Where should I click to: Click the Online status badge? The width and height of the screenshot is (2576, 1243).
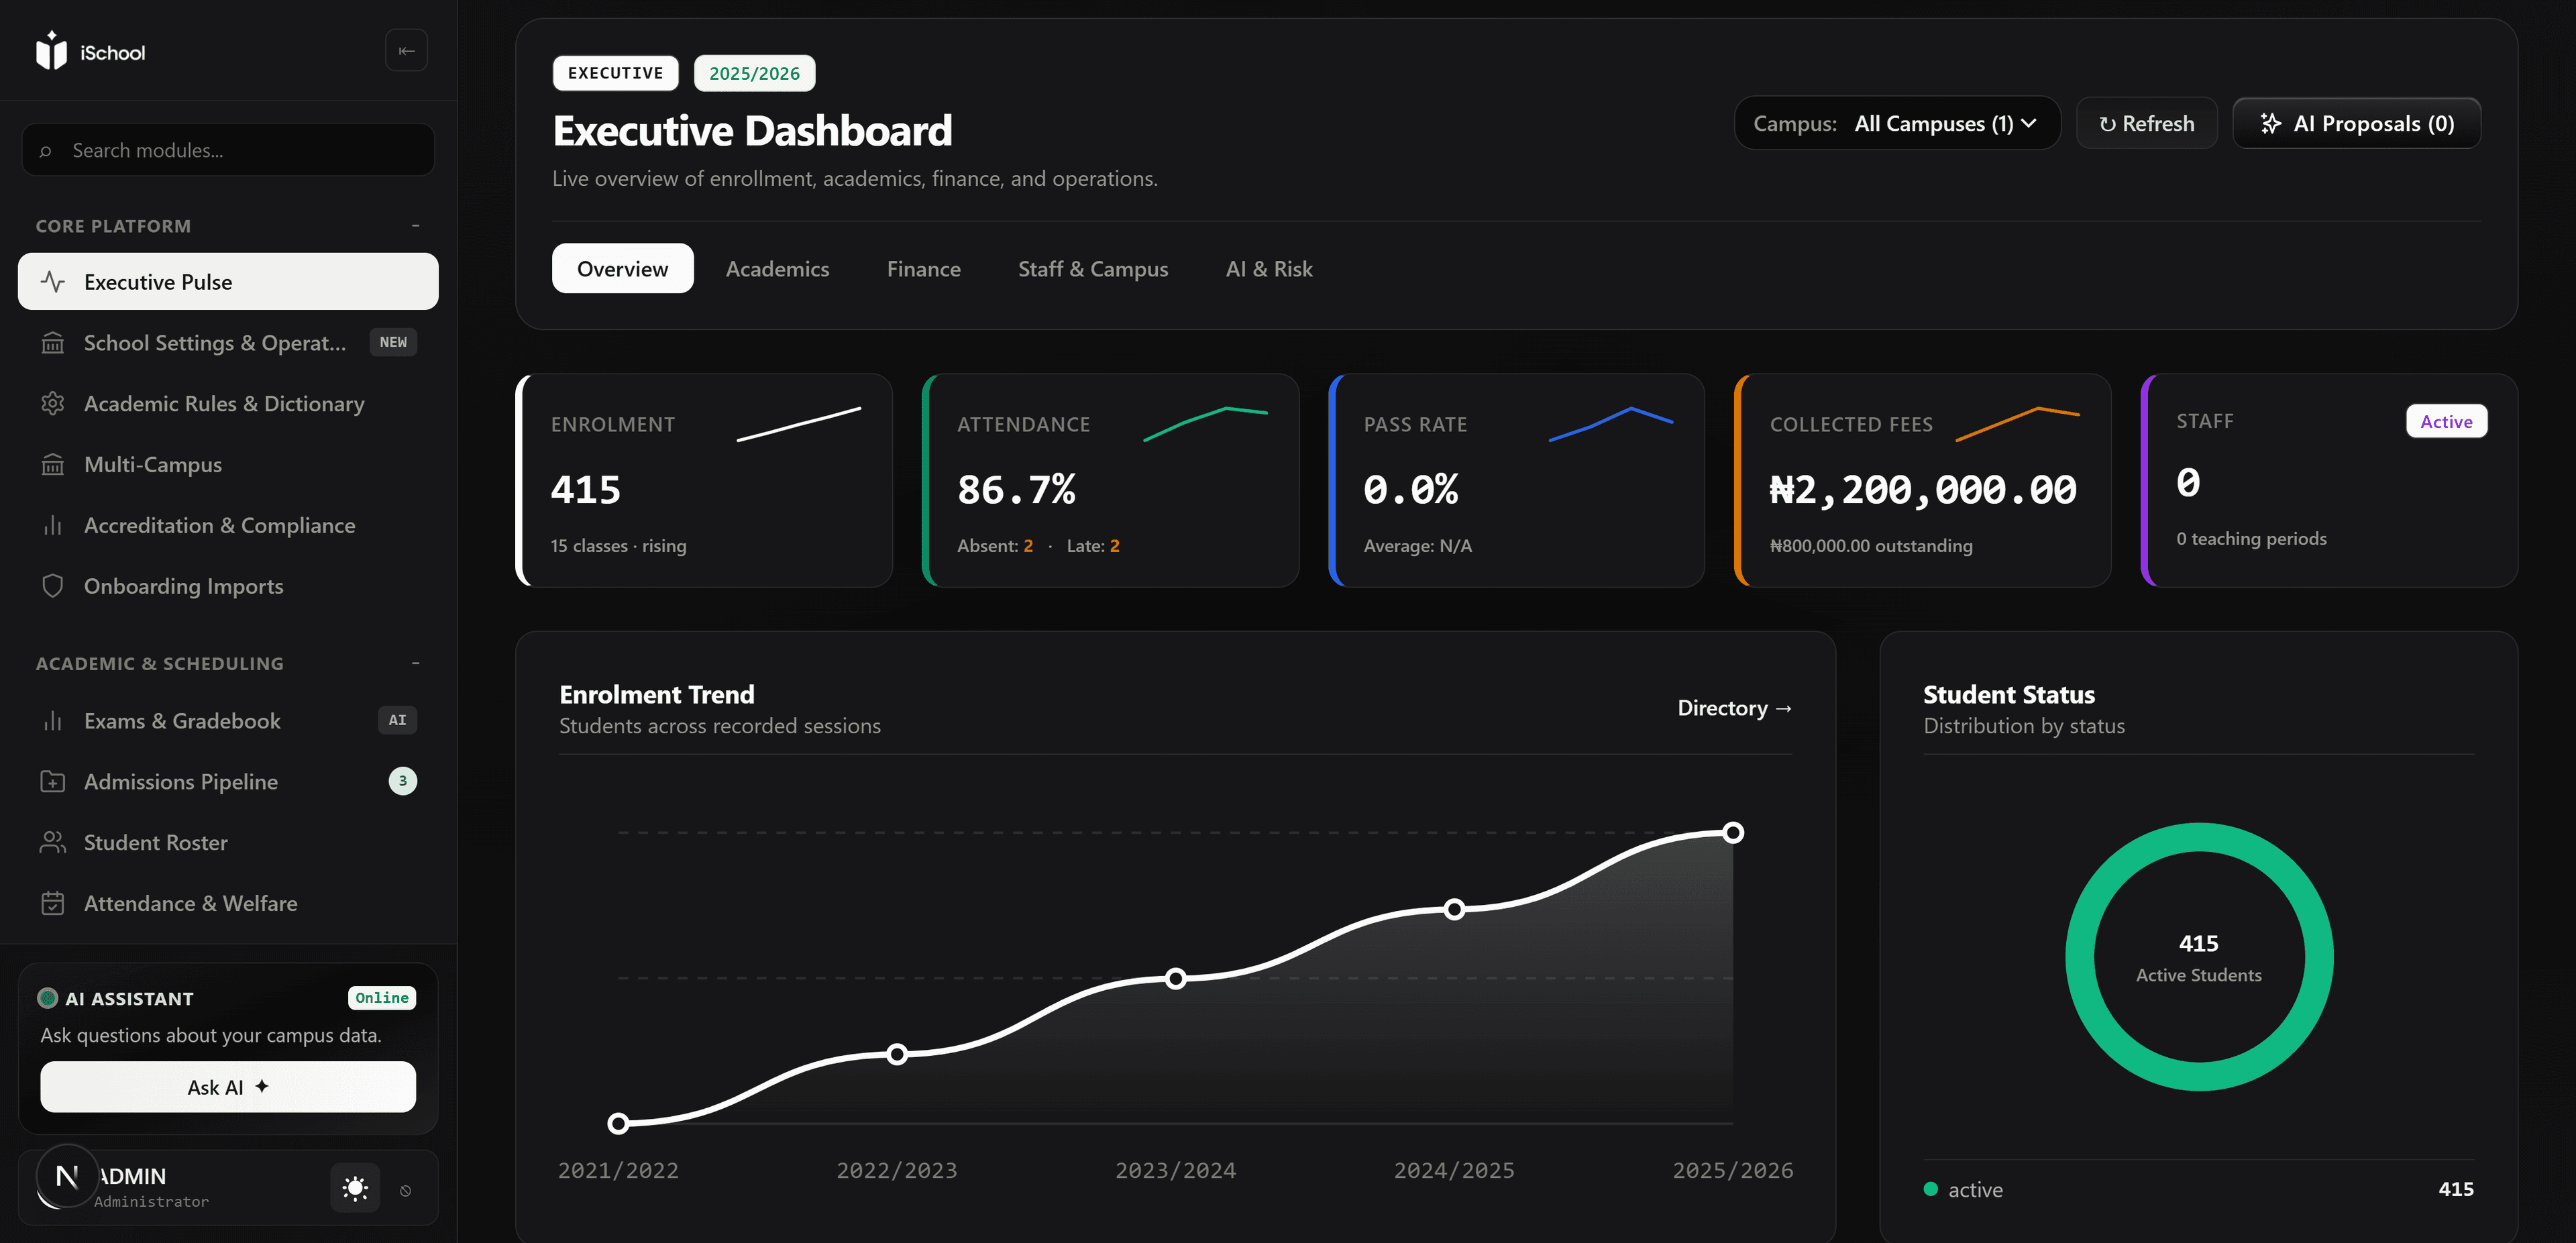coord(382,998)
